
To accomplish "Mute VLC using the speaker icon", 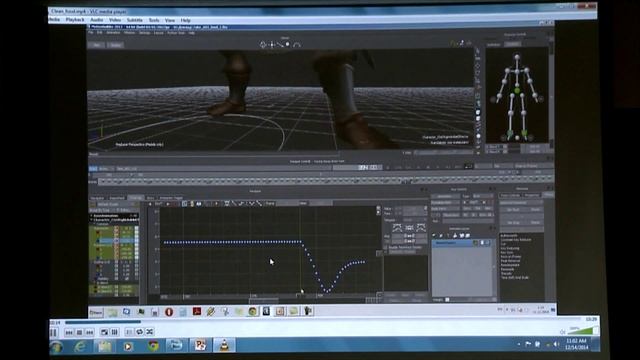I will [562, 332].
